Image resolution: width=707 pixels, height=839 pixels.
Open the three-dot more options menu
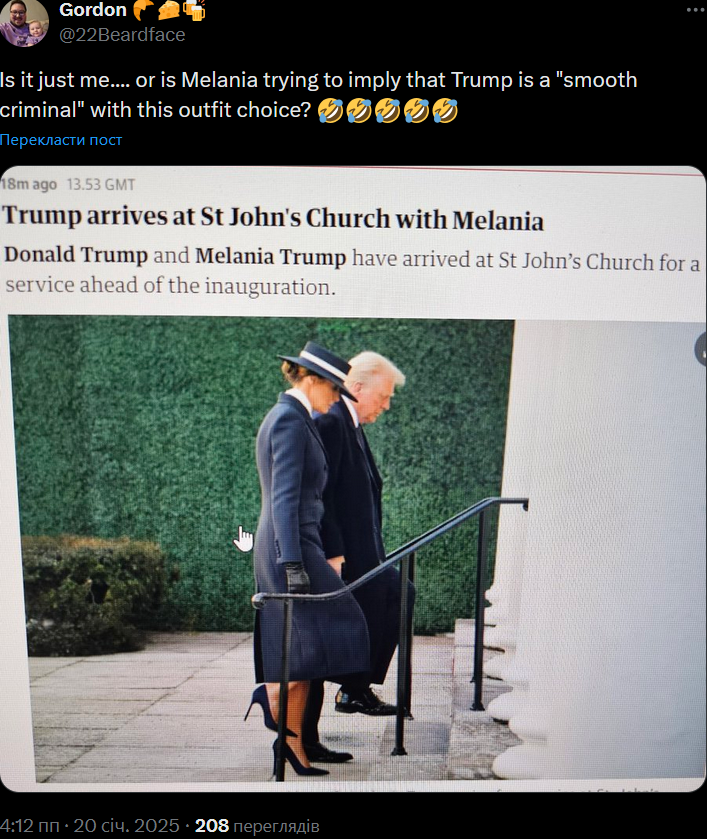coord(696,10)
